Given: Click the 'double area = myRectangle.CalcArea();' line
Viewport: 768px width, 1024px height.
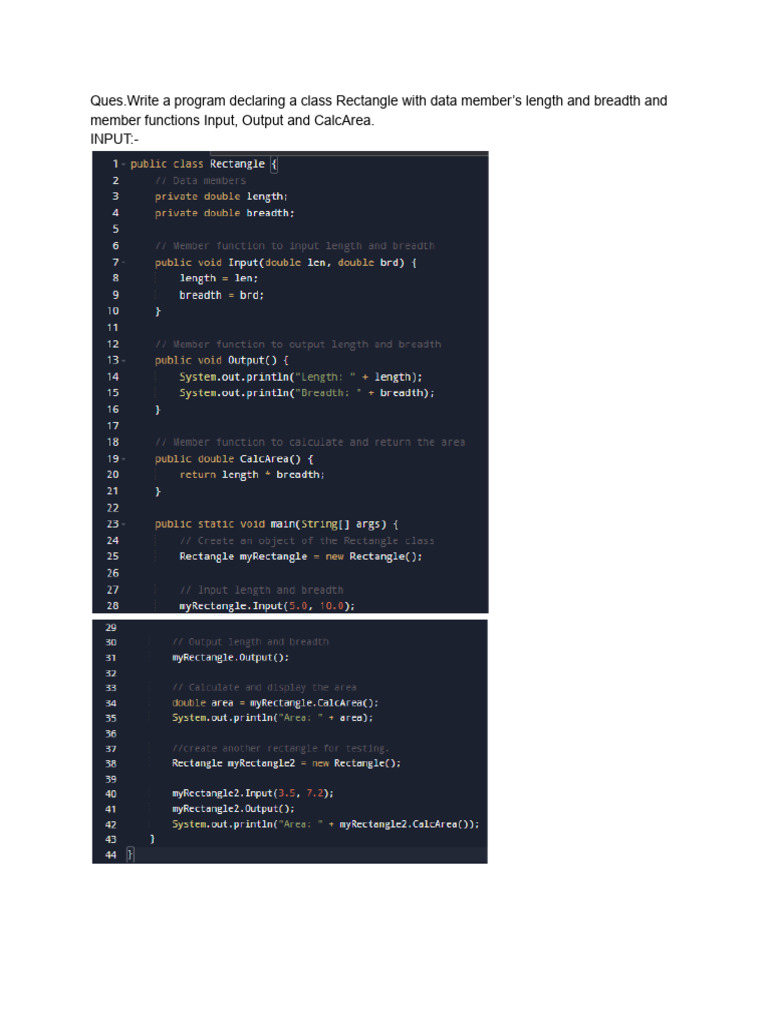Looking at the screenshot, I should point(275,703).
